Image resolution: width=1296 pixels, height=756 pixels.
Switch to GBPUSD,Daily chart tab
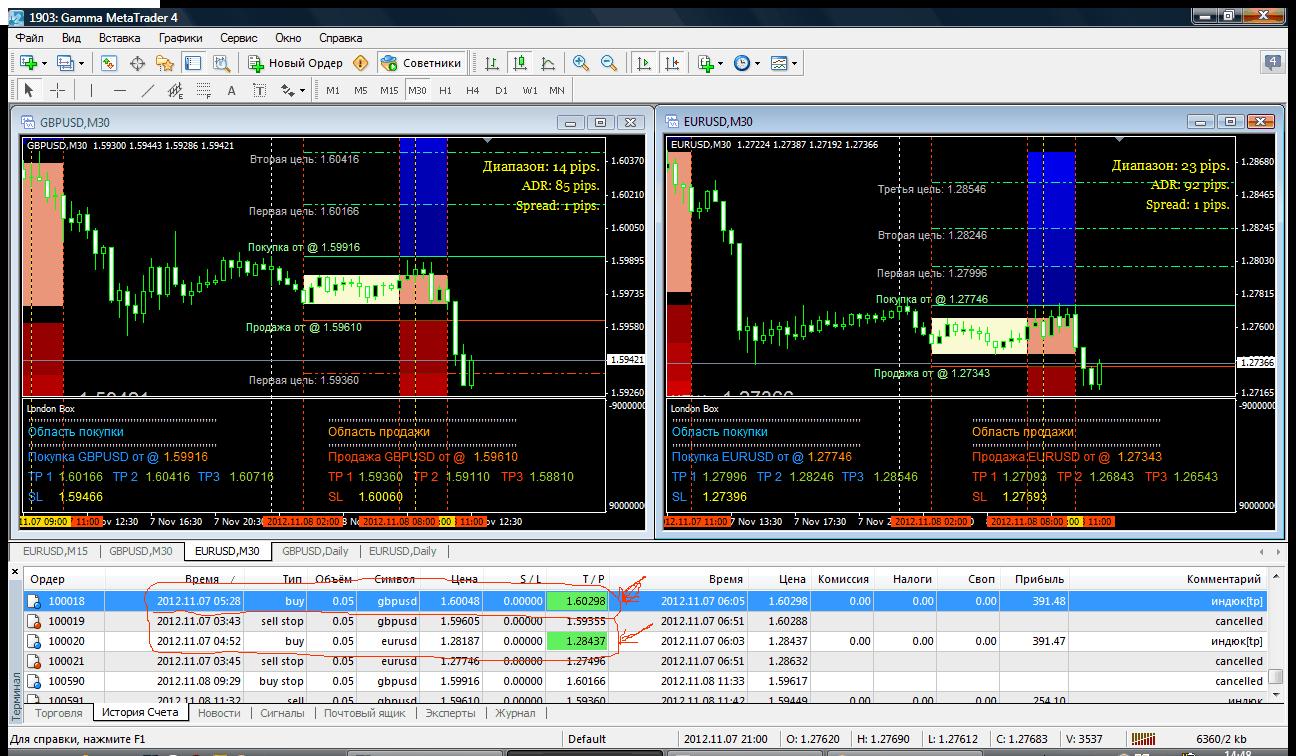[x=315, y=551]
